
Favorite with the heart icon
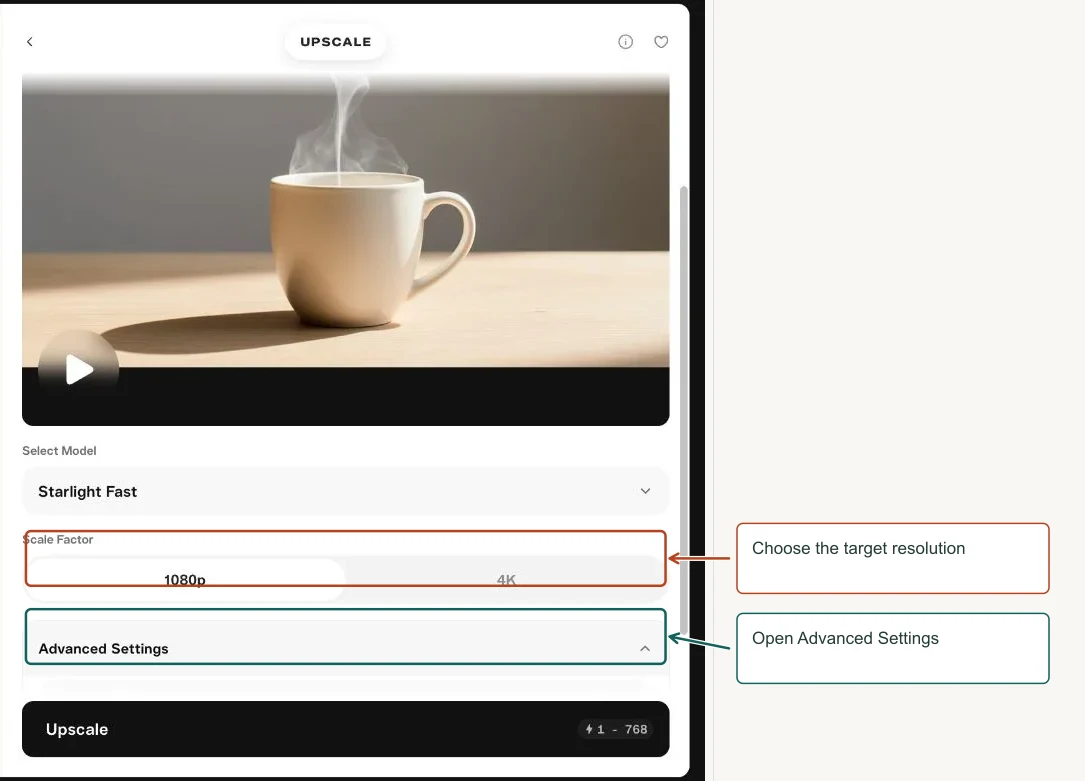tap(661, 42)
